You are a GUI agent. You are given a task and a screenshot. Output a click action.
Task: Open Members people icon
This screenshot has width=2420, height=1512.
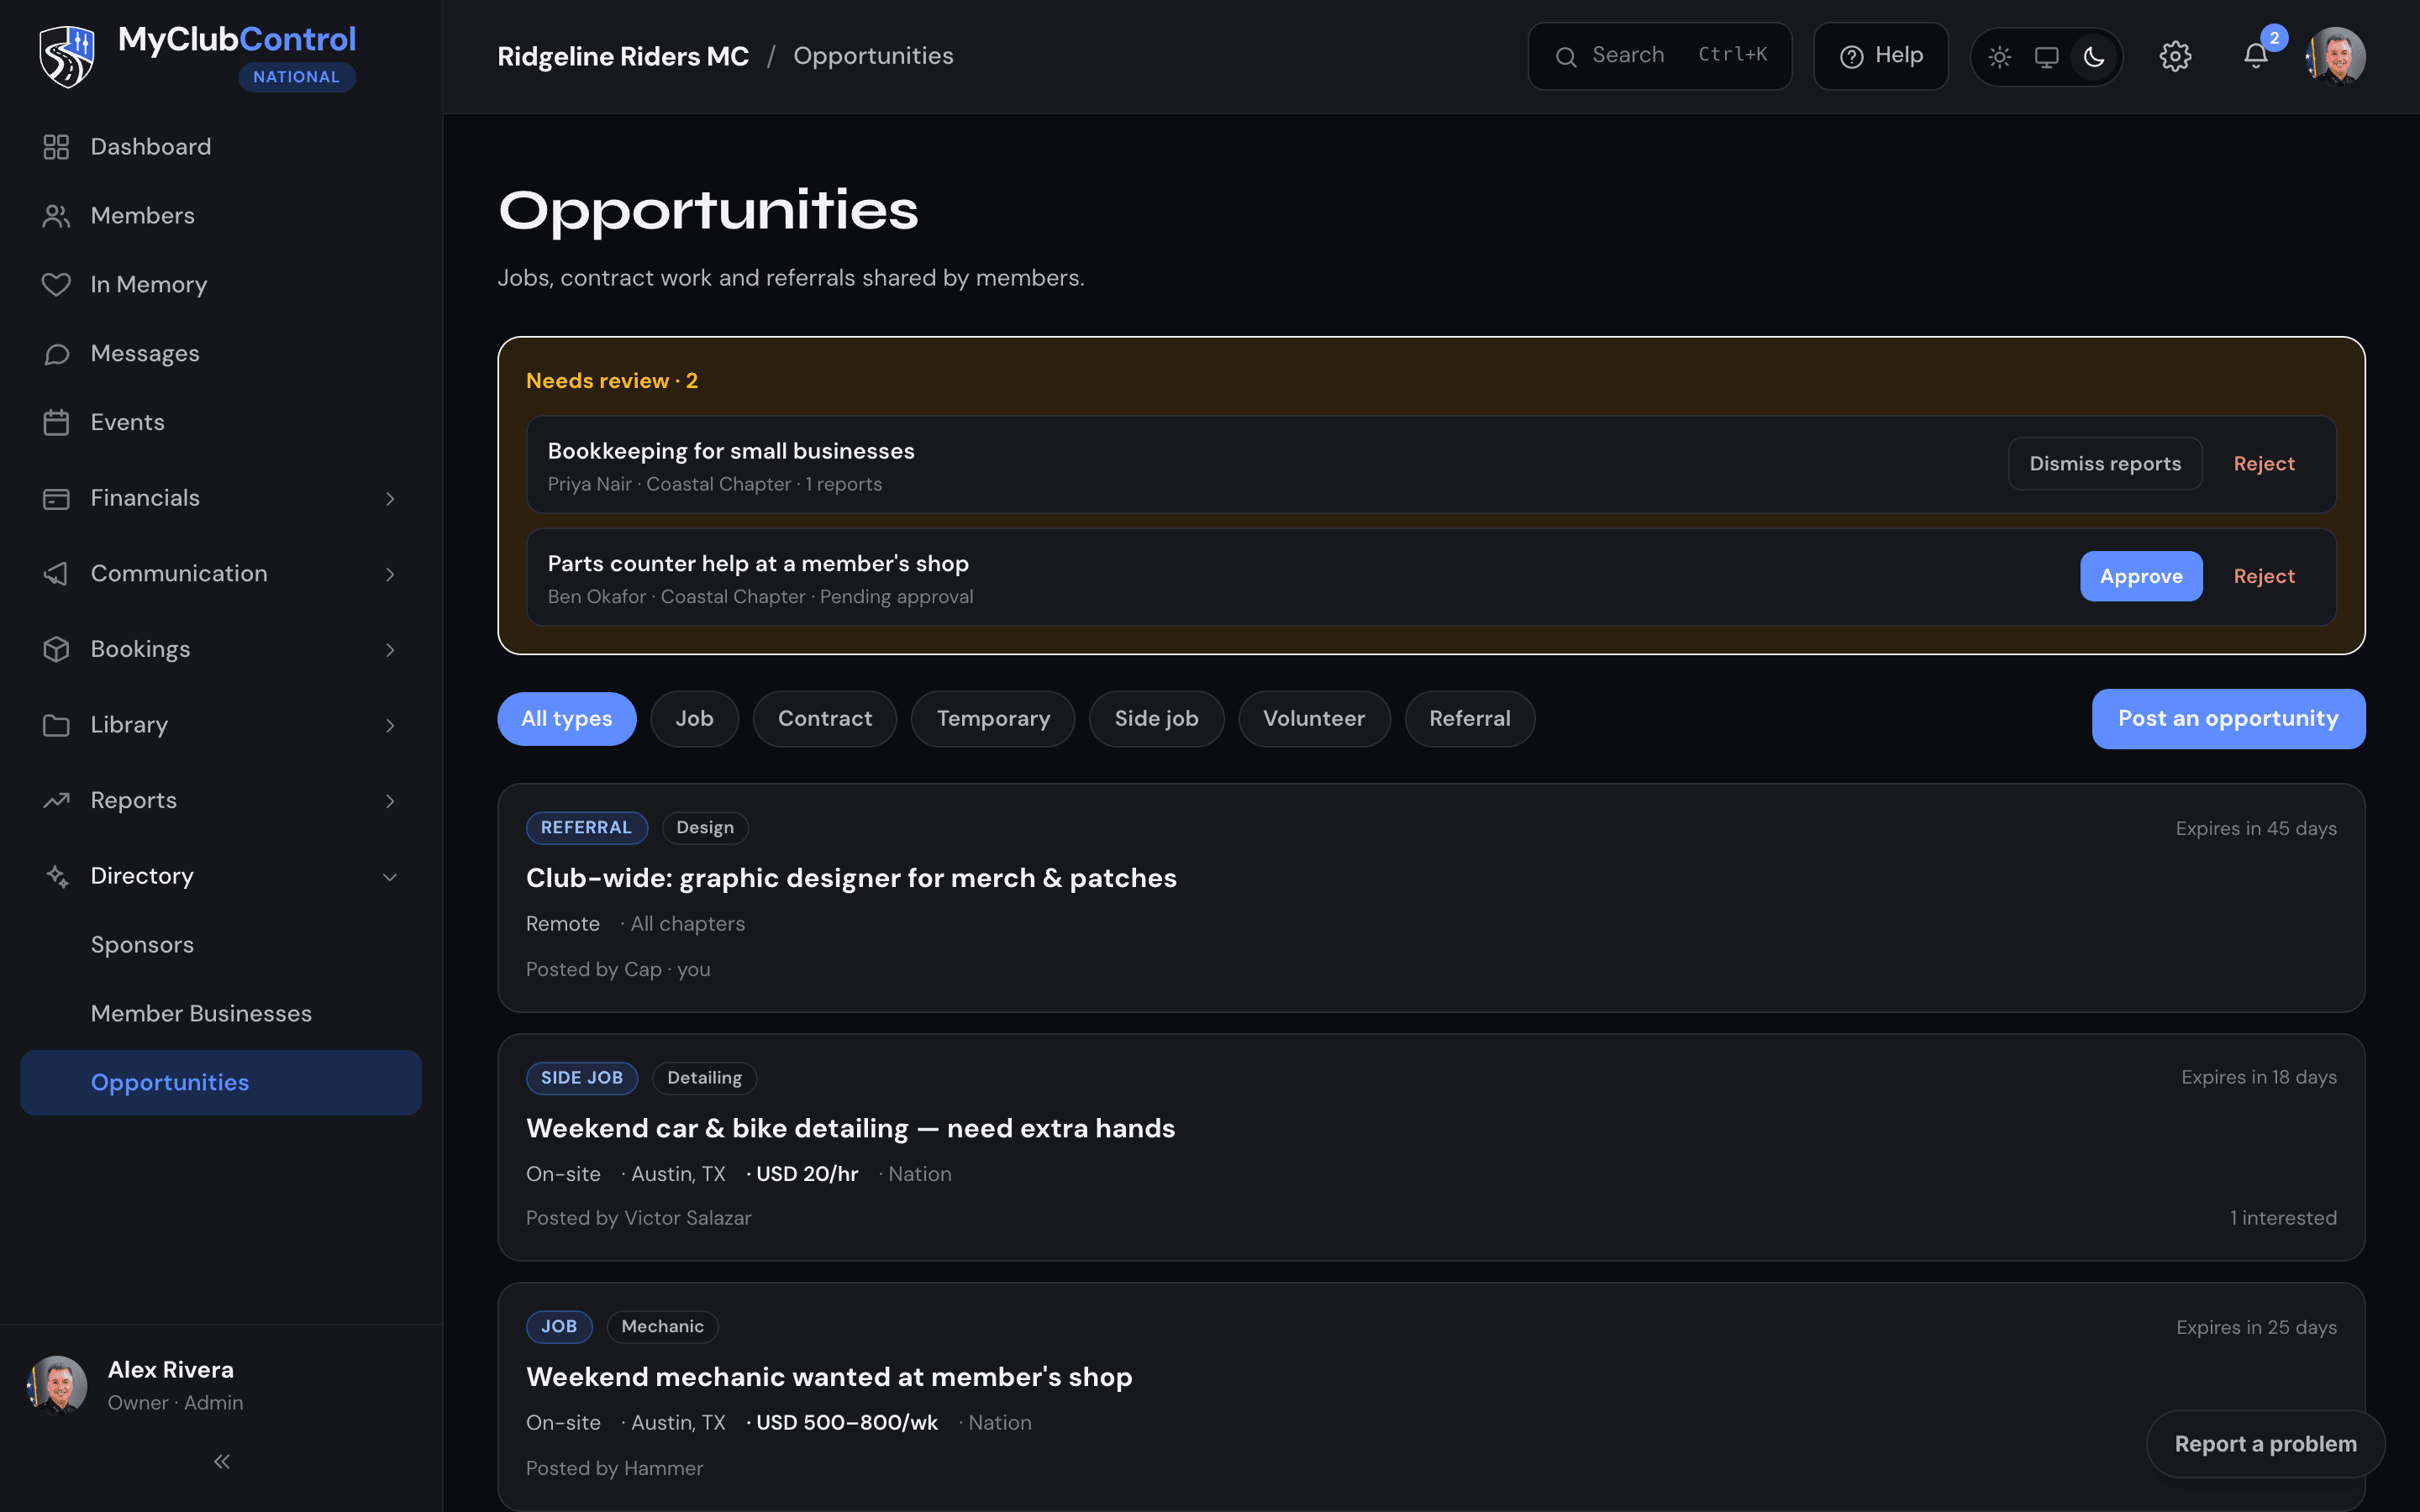56,216
